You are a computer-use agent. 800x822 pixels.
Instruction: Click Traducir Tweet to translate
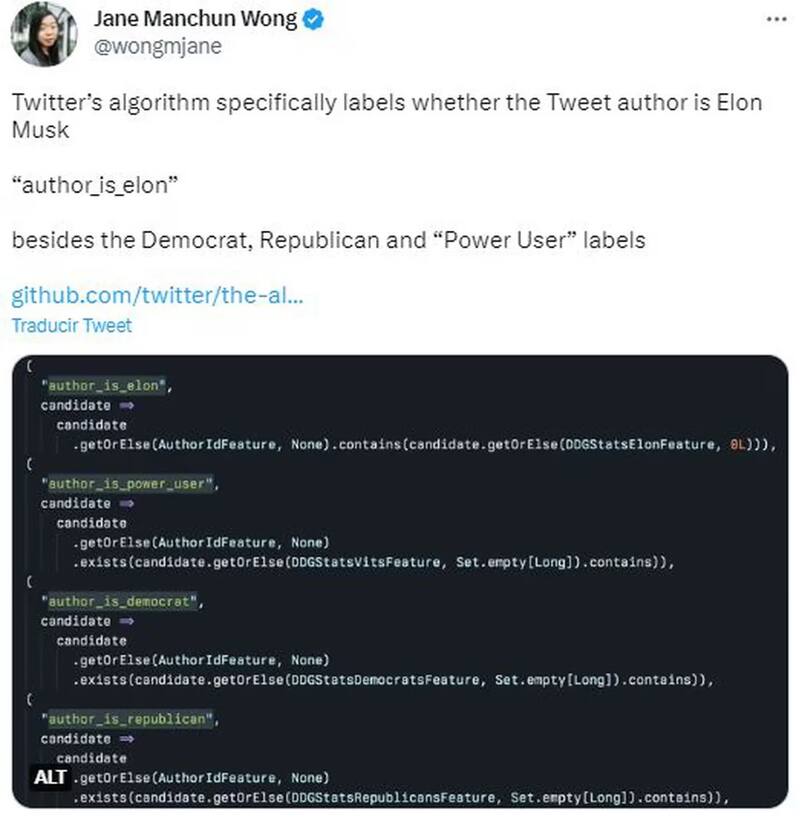click(x=71, y=325)
